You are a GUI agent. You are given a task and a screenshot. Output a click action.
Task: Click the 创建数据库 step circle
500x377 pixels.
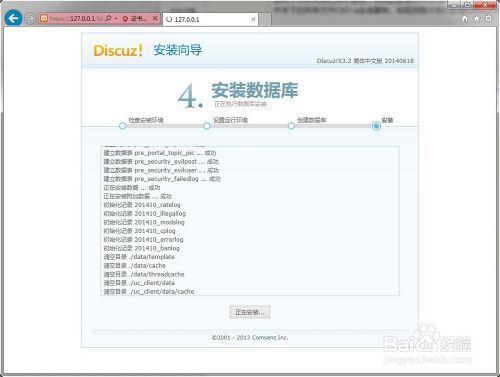(291, 126)
